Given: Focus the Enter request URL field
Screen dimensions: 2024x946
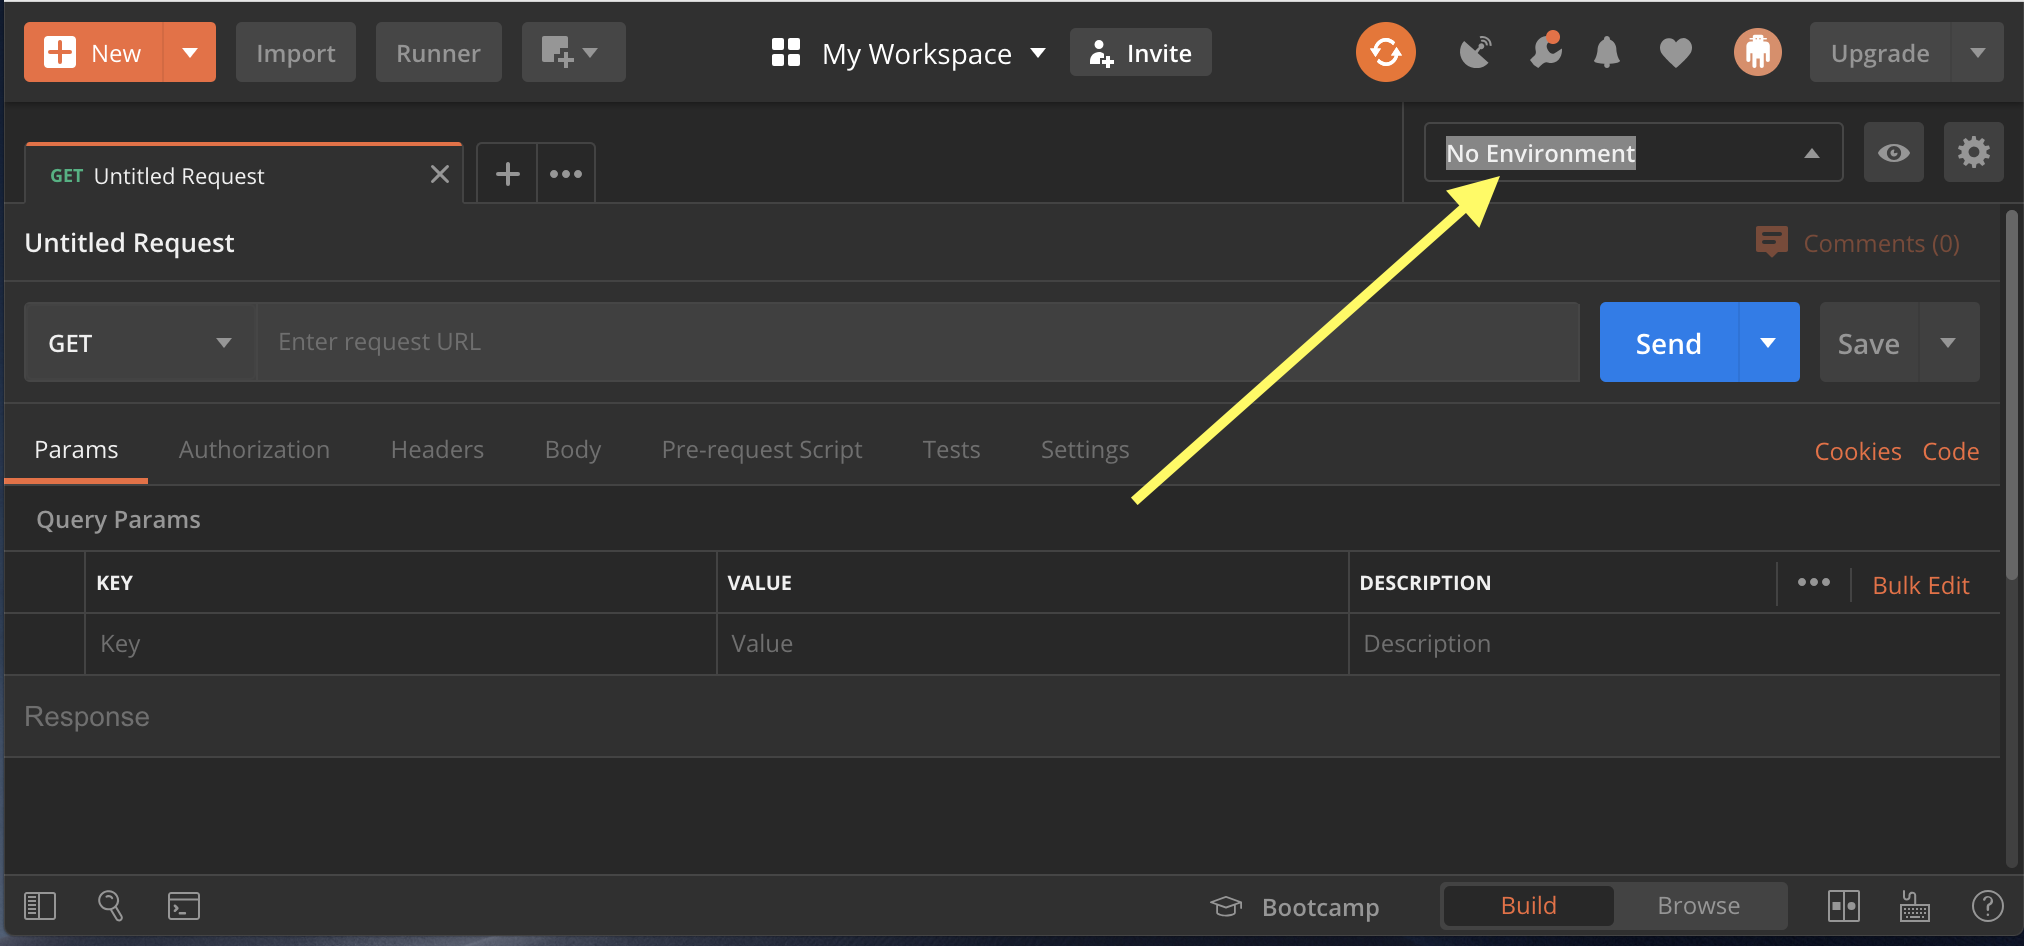Looking at the screenshot, I should [918, 342].
